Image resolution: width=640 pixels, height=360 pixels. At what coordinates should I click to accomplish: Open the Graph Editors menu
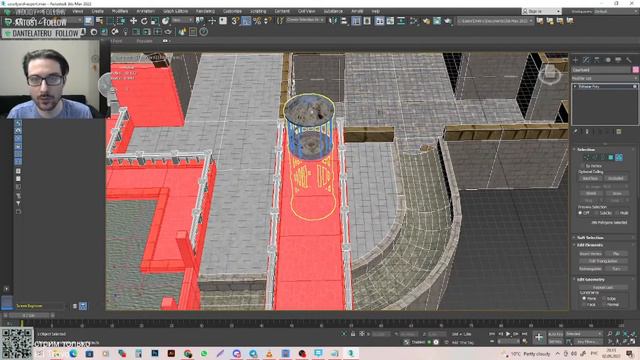[x=176, y=11]
